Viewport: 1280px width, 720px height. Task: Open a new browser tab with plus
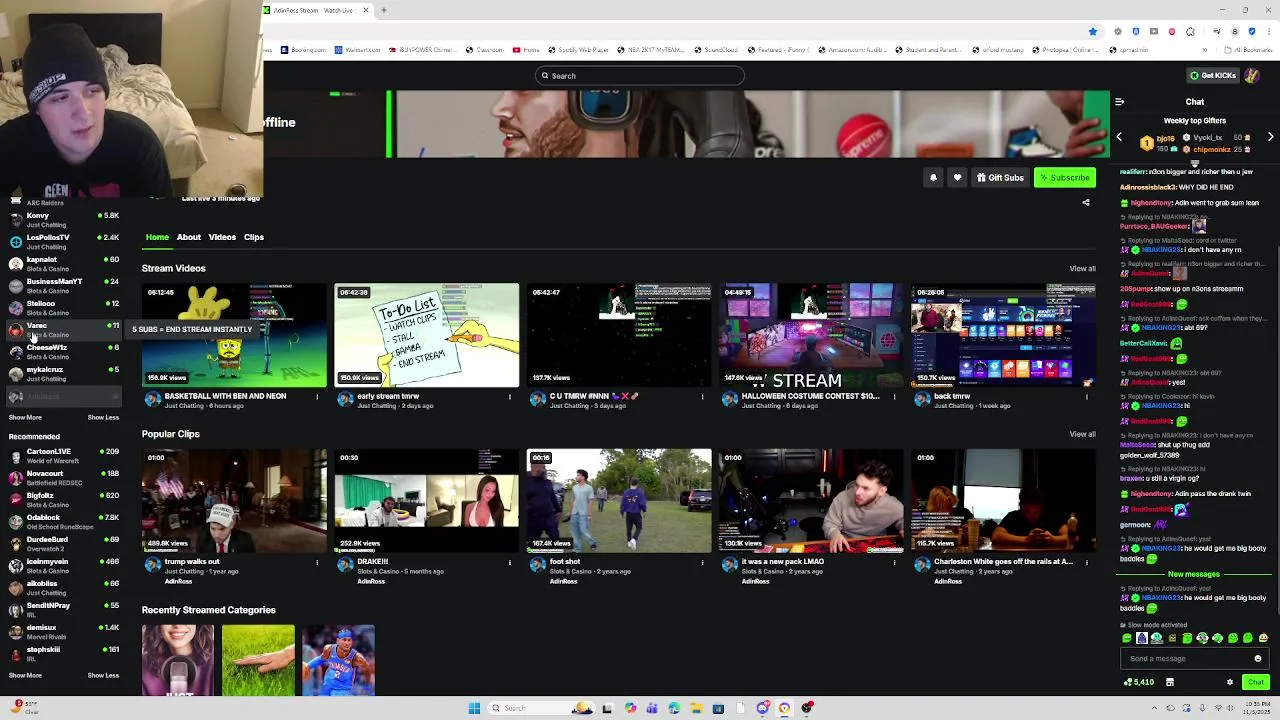[x=384, y=10]
